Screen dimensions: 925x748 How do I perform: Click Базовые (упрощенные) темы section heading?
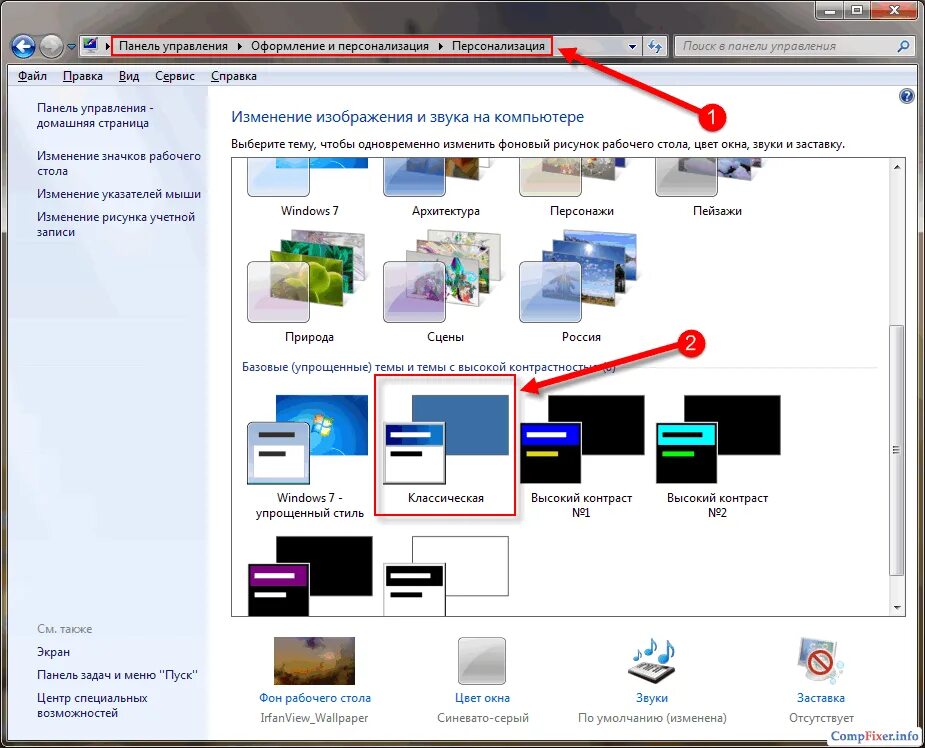coord(429,367)
